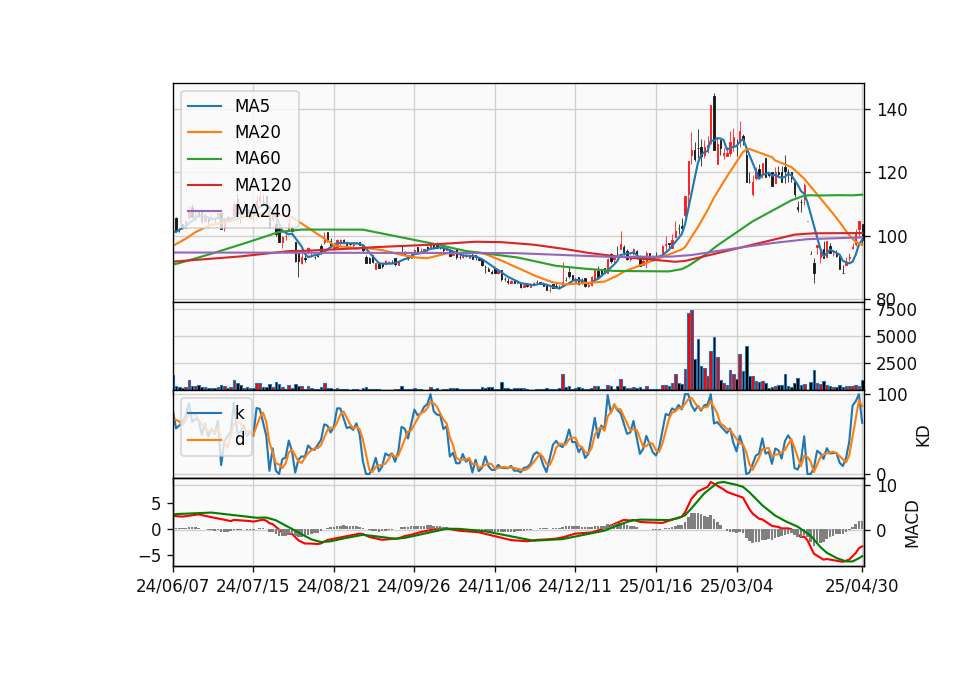960x690 pixels.
Task: Click the MACD axis title
Action: coord(912,524)
